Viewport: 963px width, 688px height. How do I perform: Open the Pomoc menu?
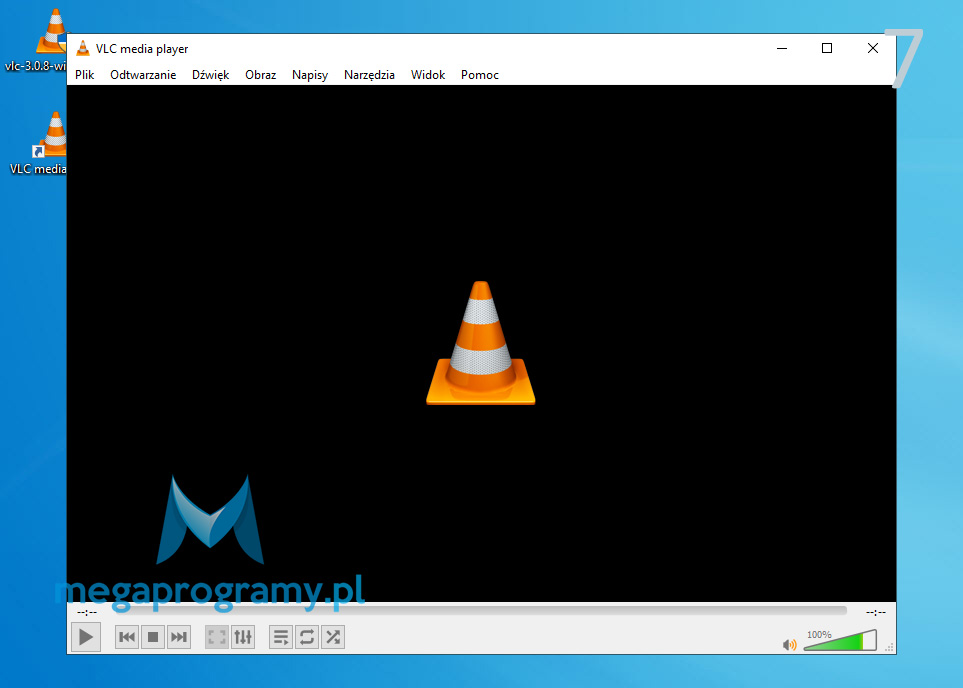point(480,75)
